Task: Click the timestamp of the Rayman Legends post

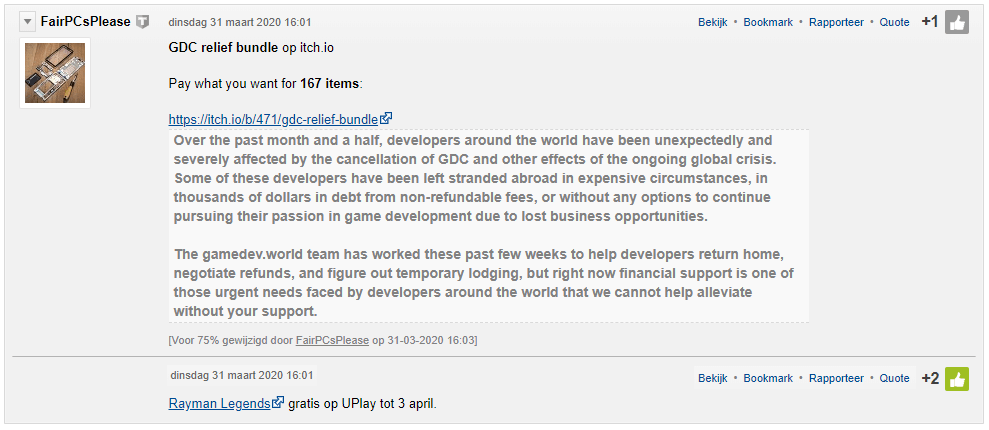Action: pyautogui.click(x=240, y=376)
